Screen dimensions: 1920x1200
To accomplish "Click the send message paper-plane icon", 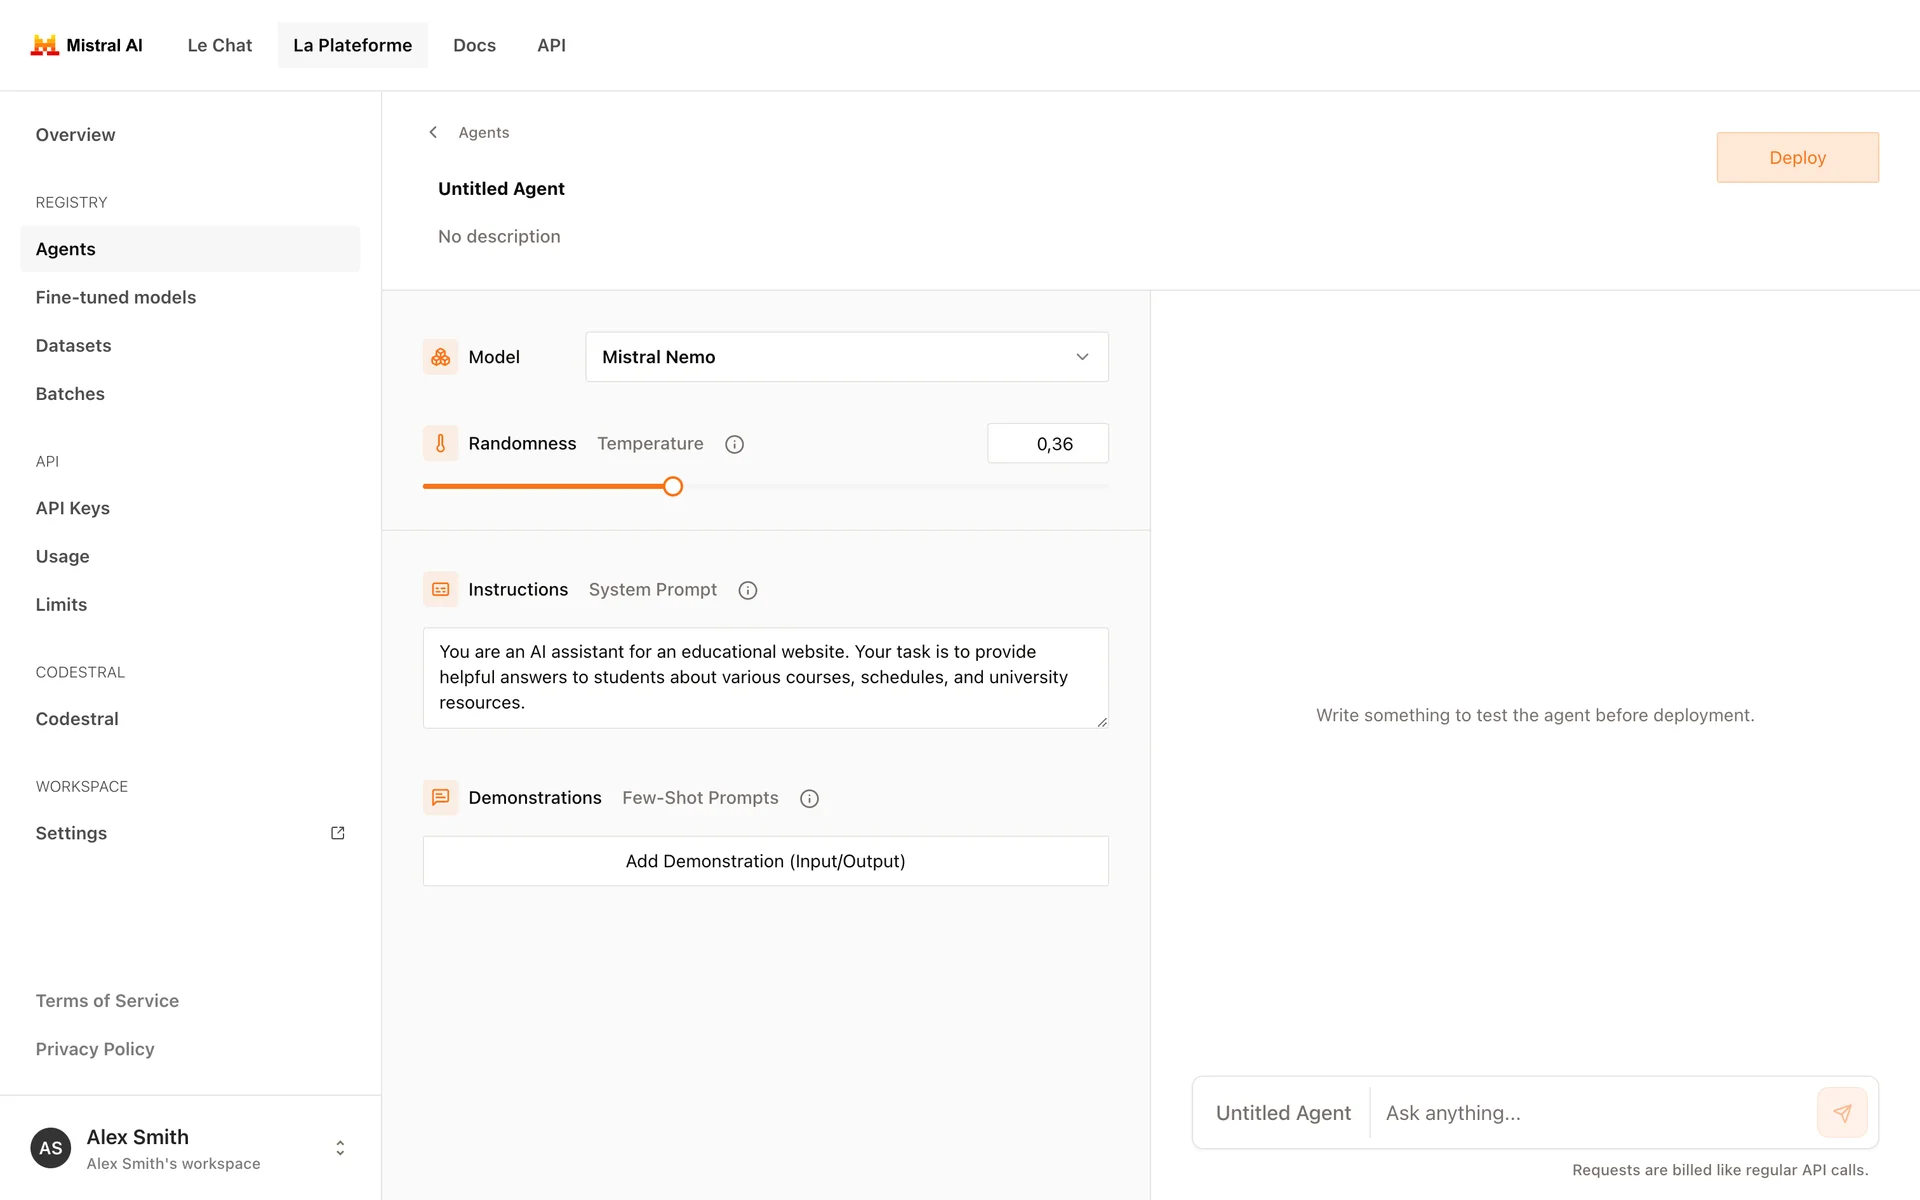I will [x=1842, y=1112].
